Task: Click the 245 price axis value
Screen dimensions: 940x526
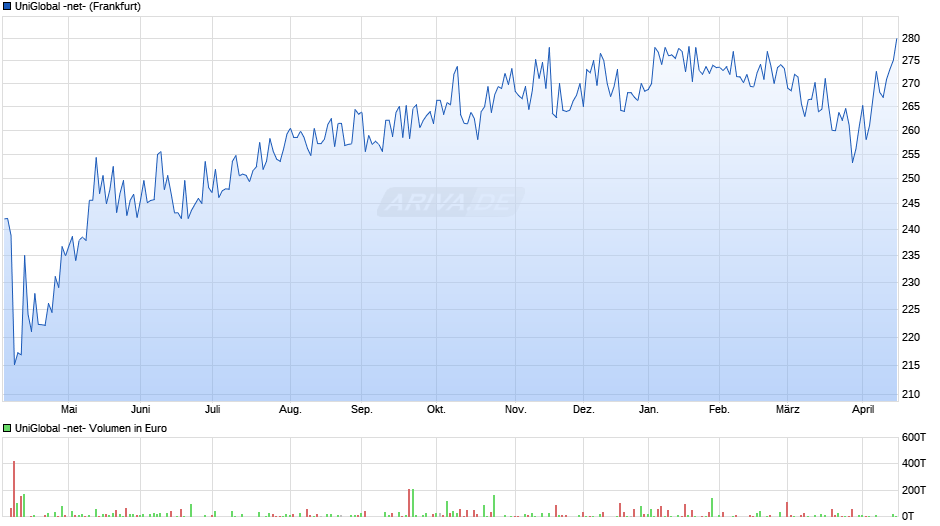Action: coord(911,203)
